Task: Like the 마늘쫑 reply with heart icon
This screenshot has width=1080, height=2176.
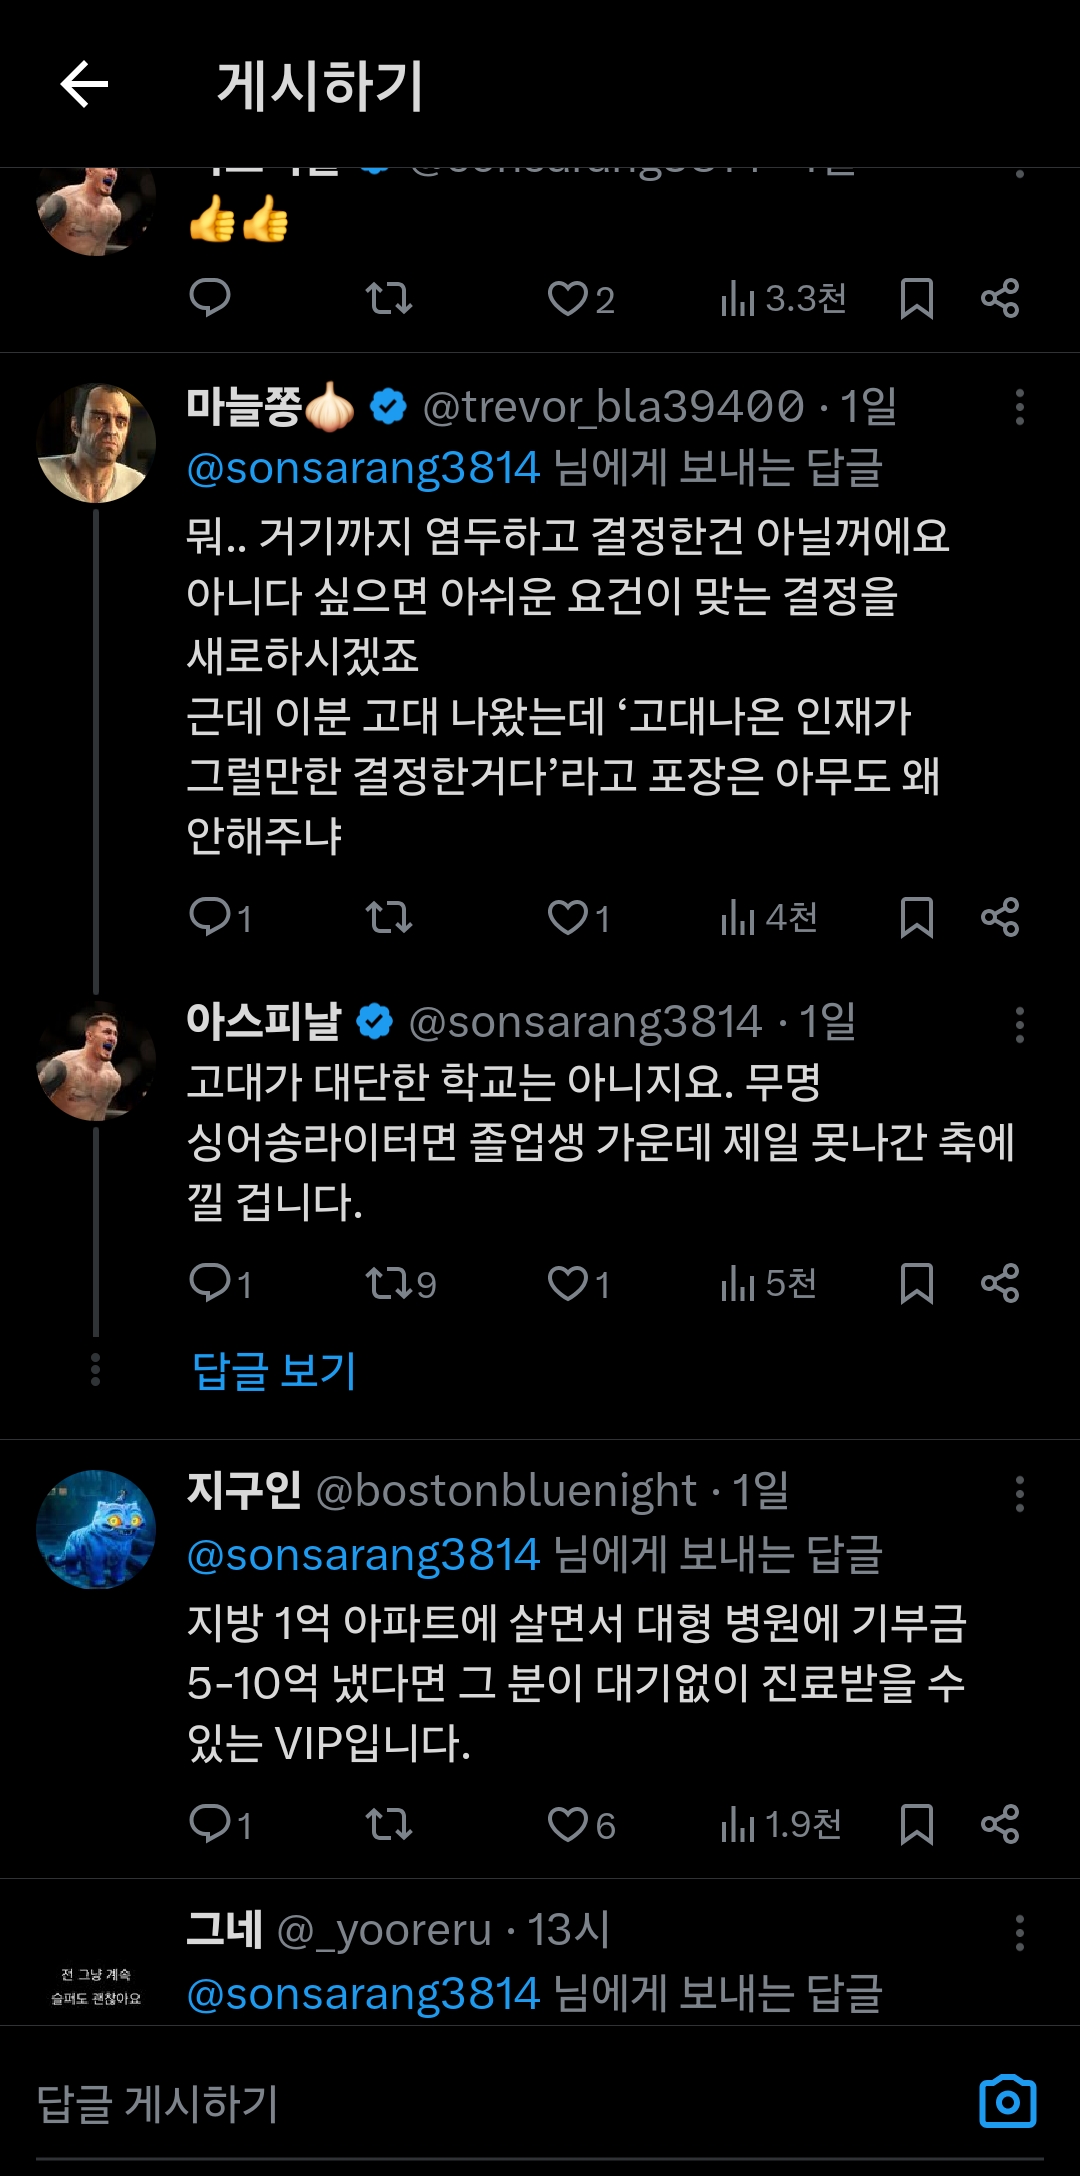Action: (x=568, y=917)
